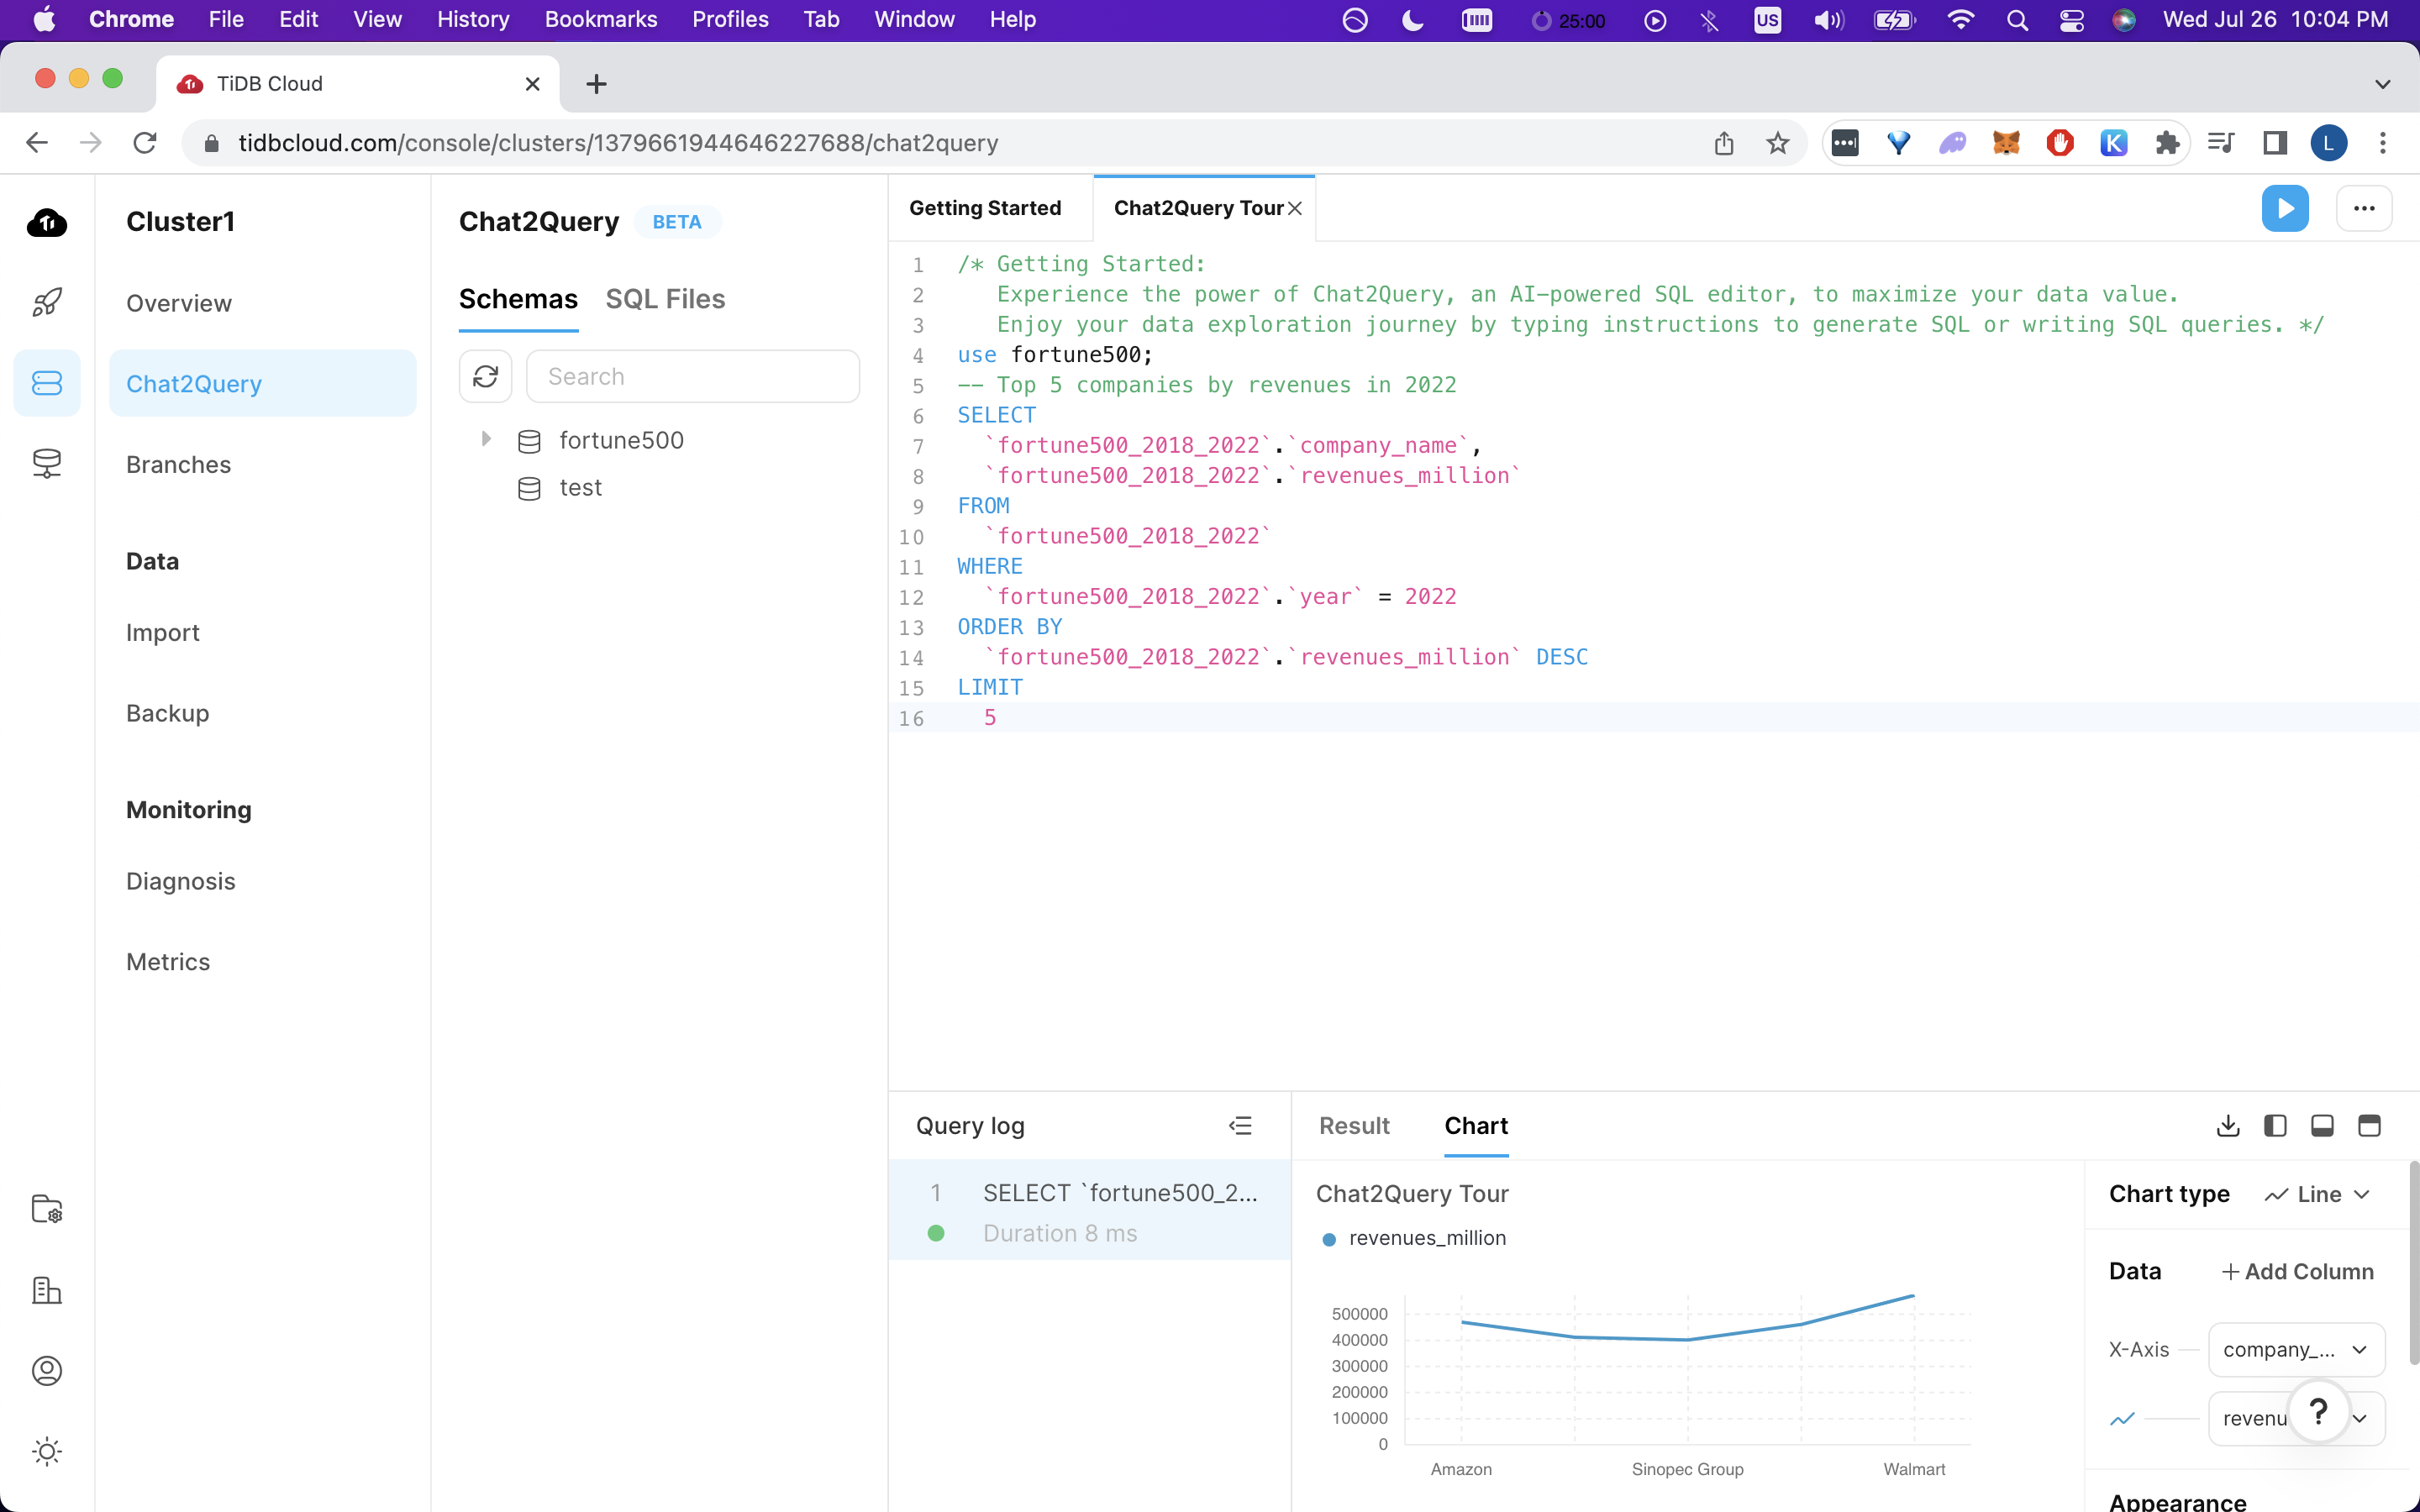Click Add Column button
The width and height of the screenshot is (2420, 1512).
(x=2297, y=1271)
